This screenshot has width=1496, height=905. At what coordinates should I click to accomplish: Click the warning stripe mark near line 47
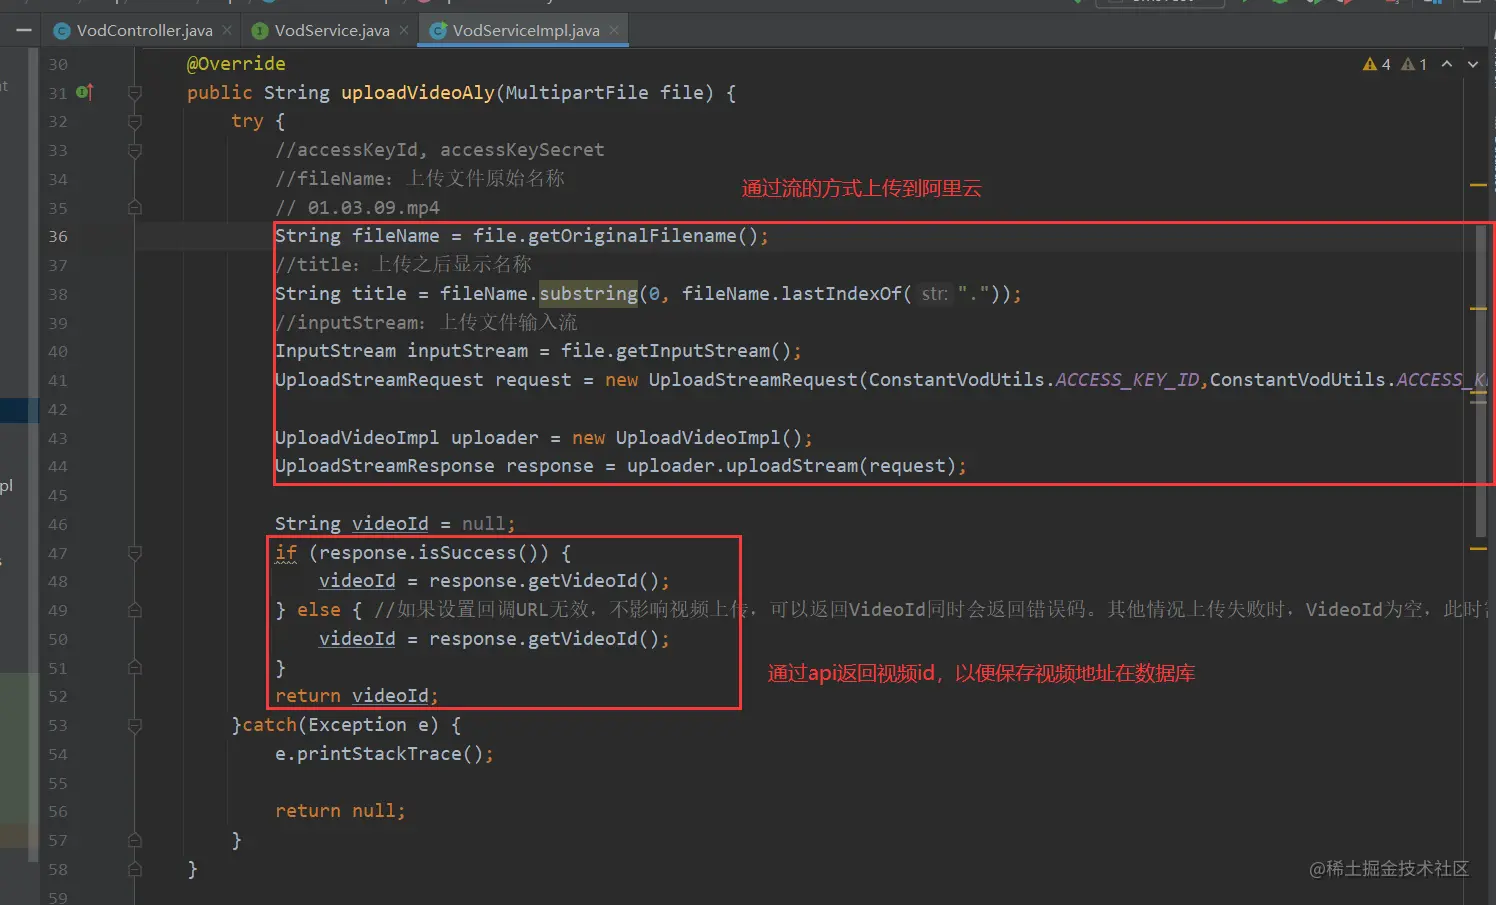pos(1478,548)
